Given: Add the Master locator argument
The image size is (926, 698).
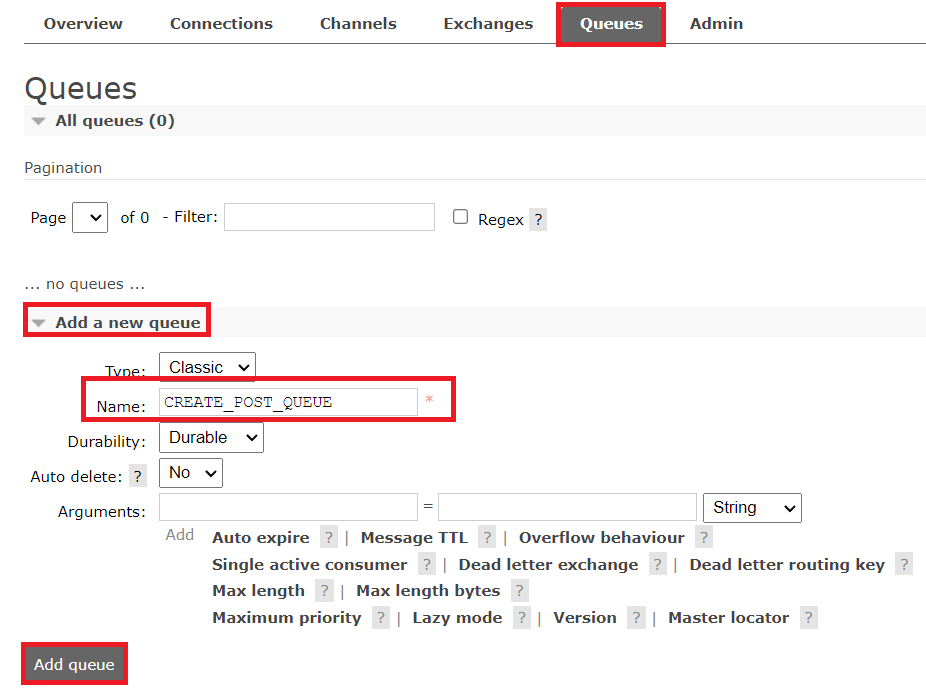Looking at the screenshot, I should pyautogui.click(x=728, y=618).
